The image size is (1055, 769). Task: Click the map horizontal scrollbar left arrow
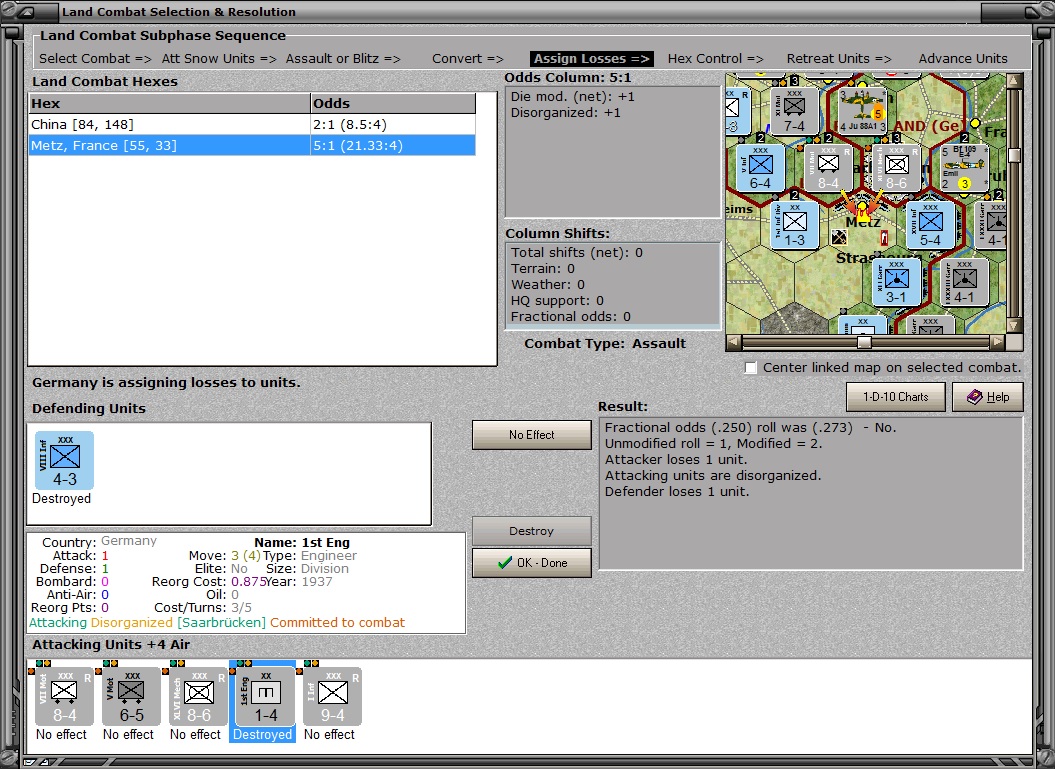[734, 342]
